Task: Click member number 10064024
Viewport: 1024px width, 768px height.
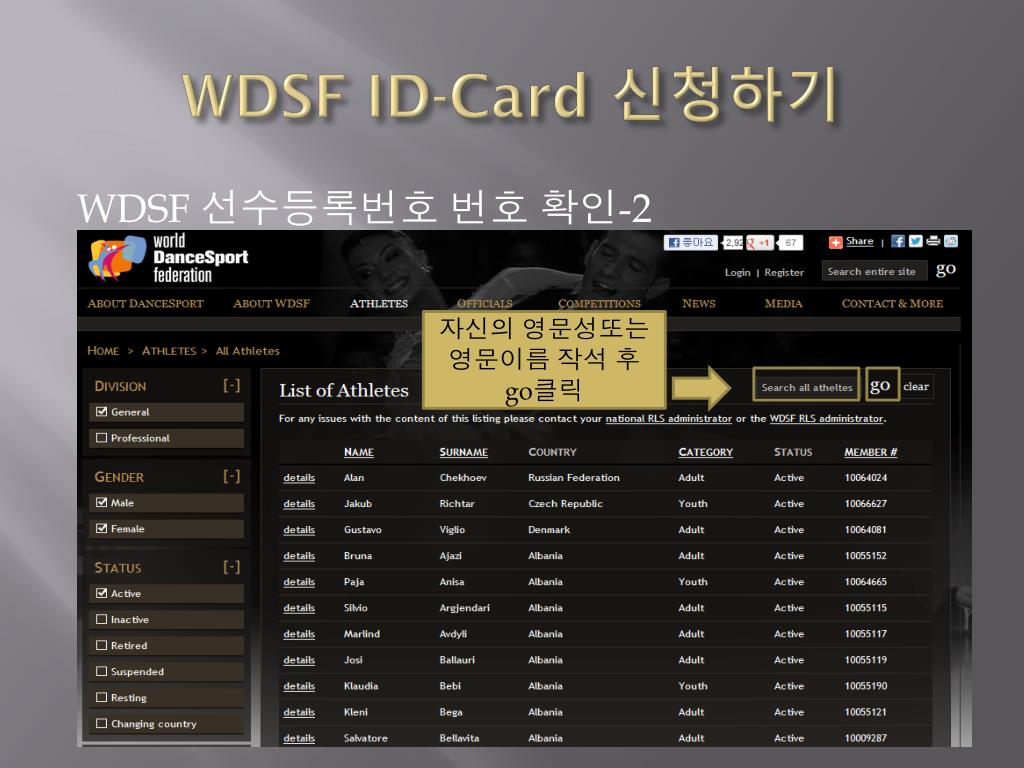Action: pyautogui.click(x=866, y=477)
